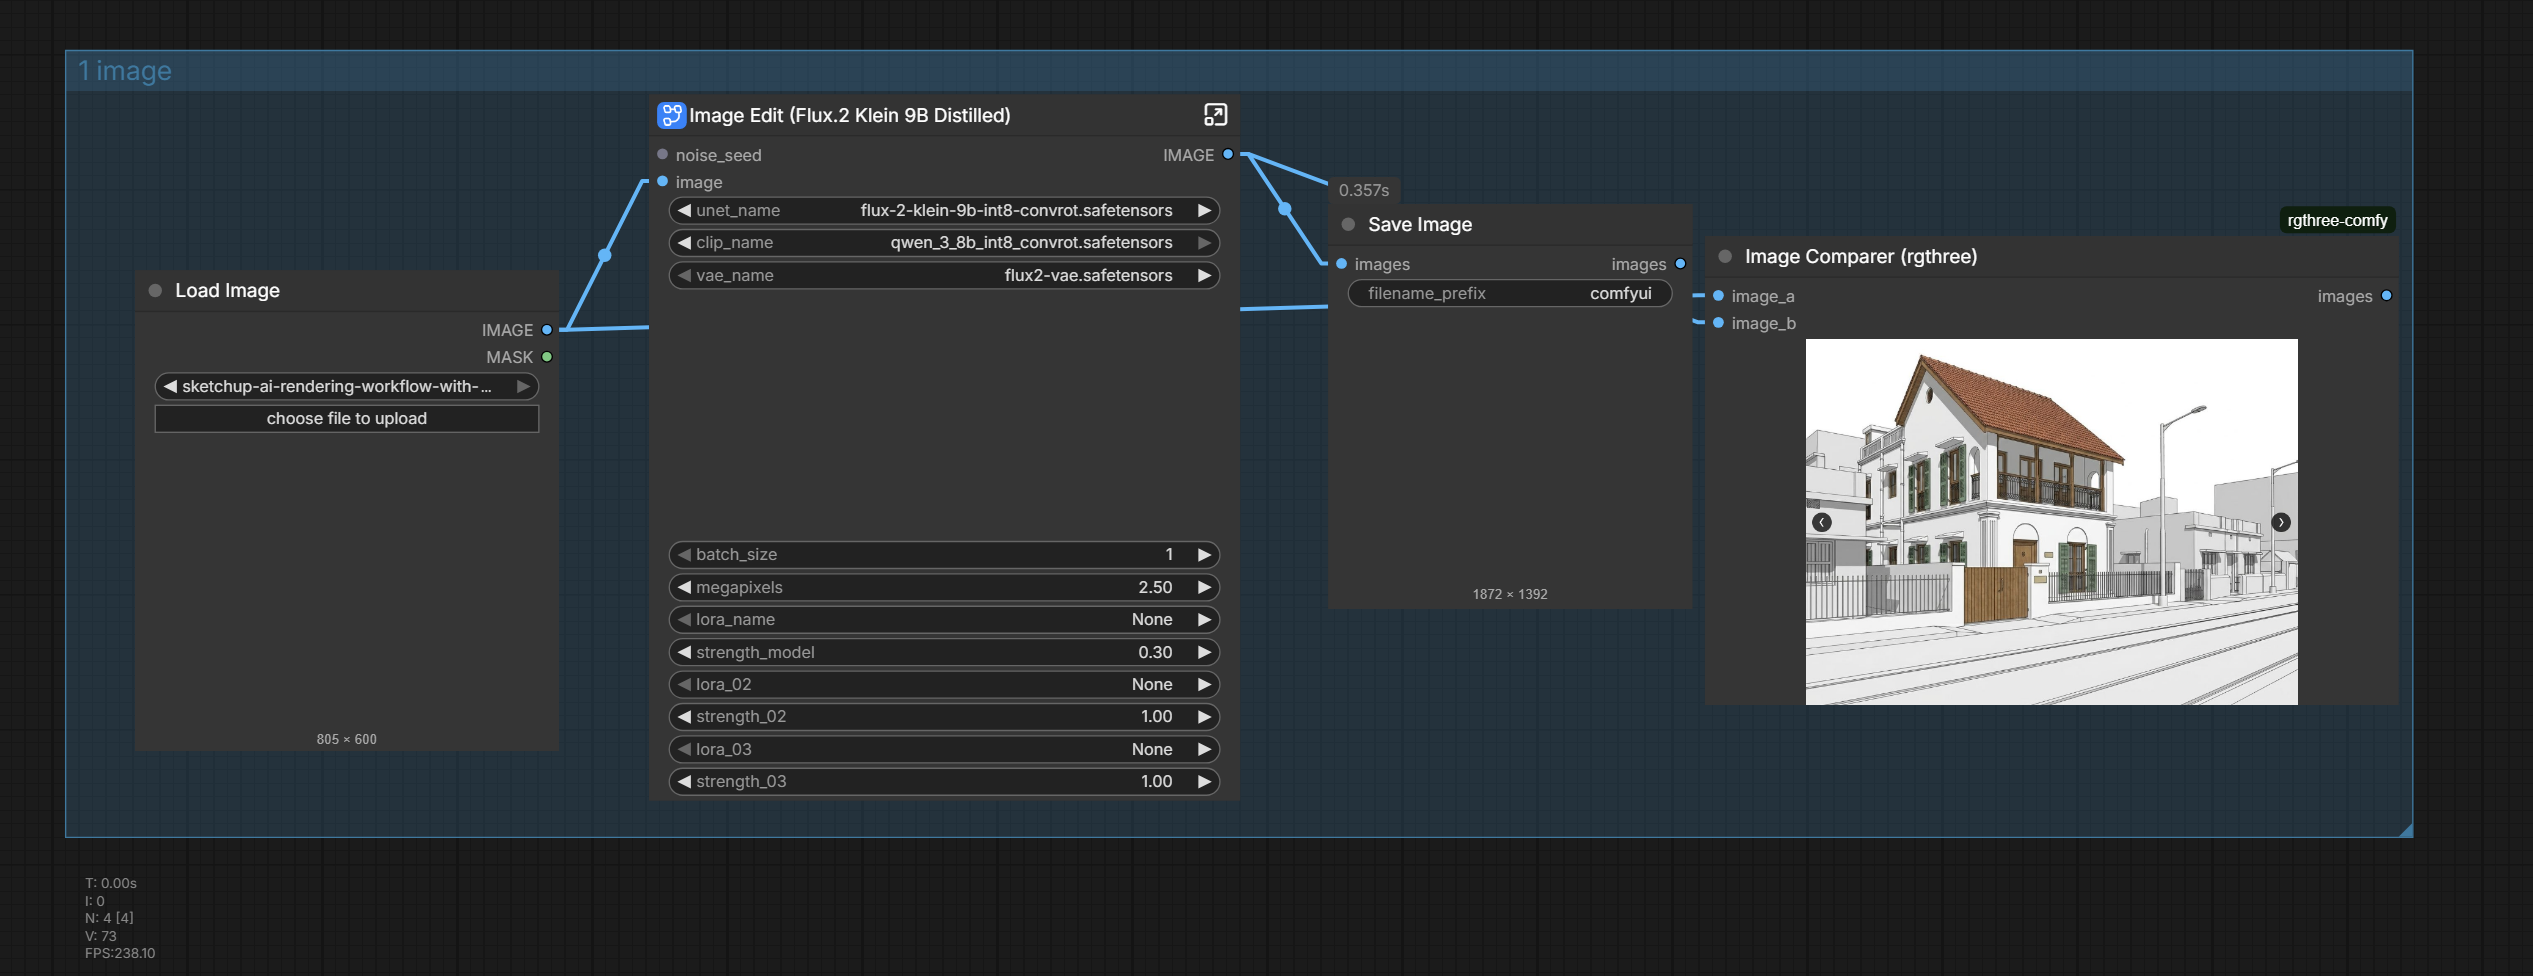Screen dimensions: 2533x976
Task: Click choose file to upload button
Action: (x=347, y=419)
